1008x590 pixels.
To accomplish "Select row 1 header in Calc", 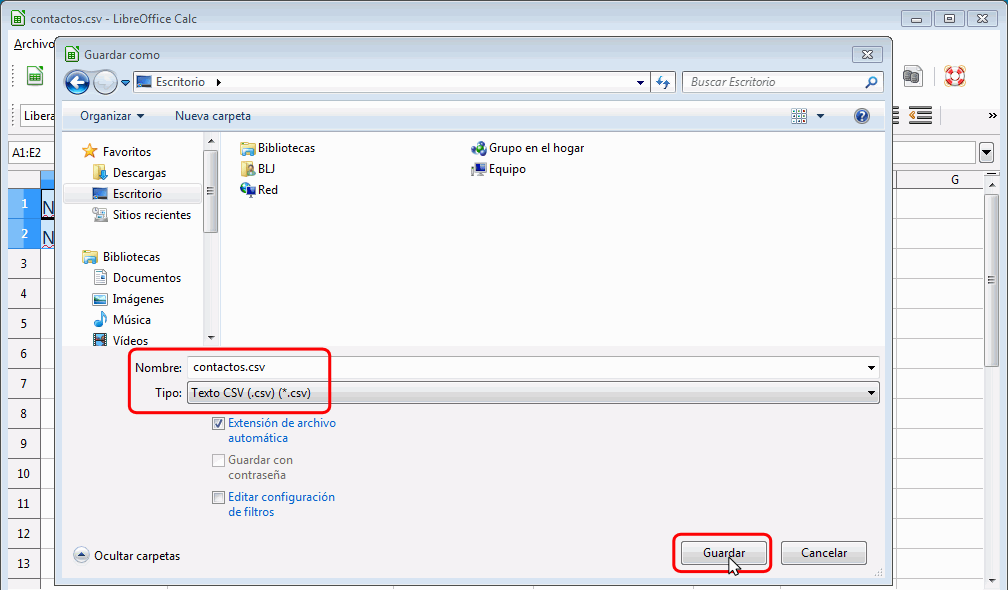I will coord(24,204).
